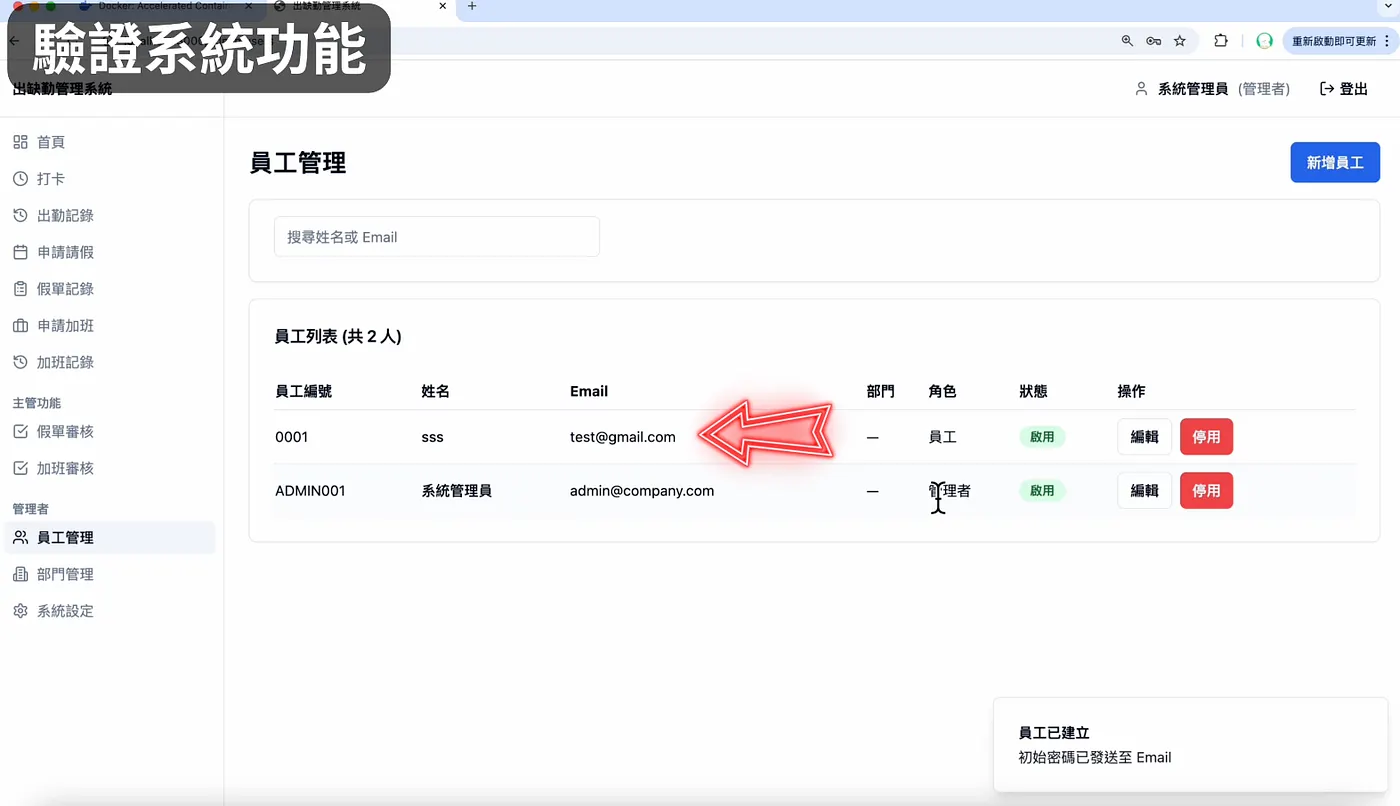Click the 申請請假 calendar icon
This screenshot has width=1400, height=806.
pos(20,252)
